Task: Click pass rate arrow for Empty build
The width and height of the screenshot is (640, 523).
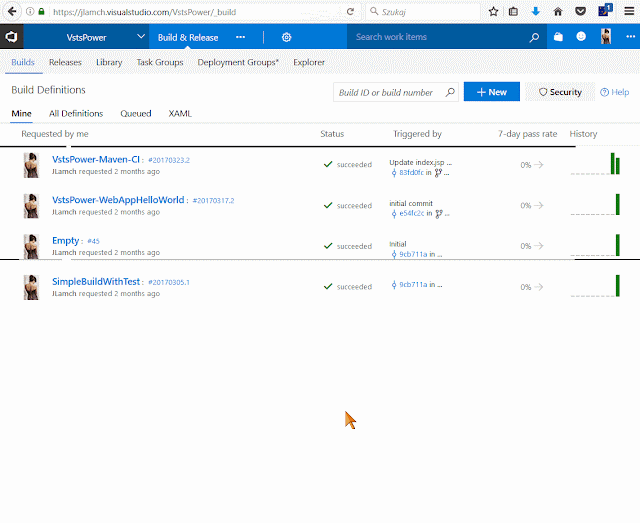Action: tap(539, 246)
